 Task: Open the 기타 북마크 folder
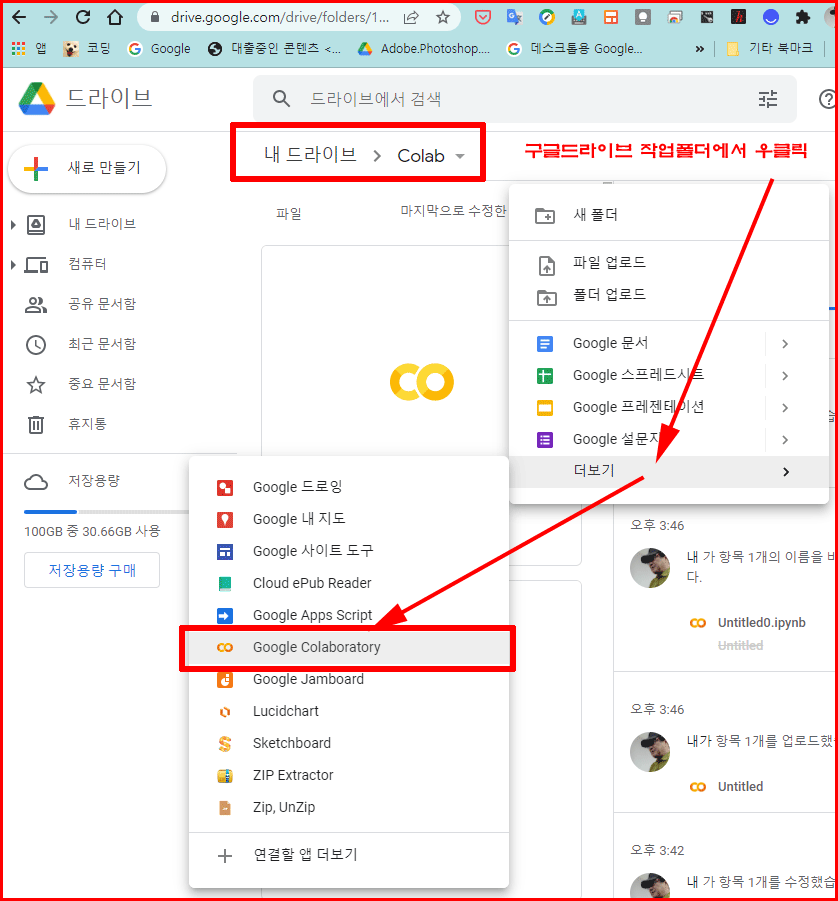770,49
